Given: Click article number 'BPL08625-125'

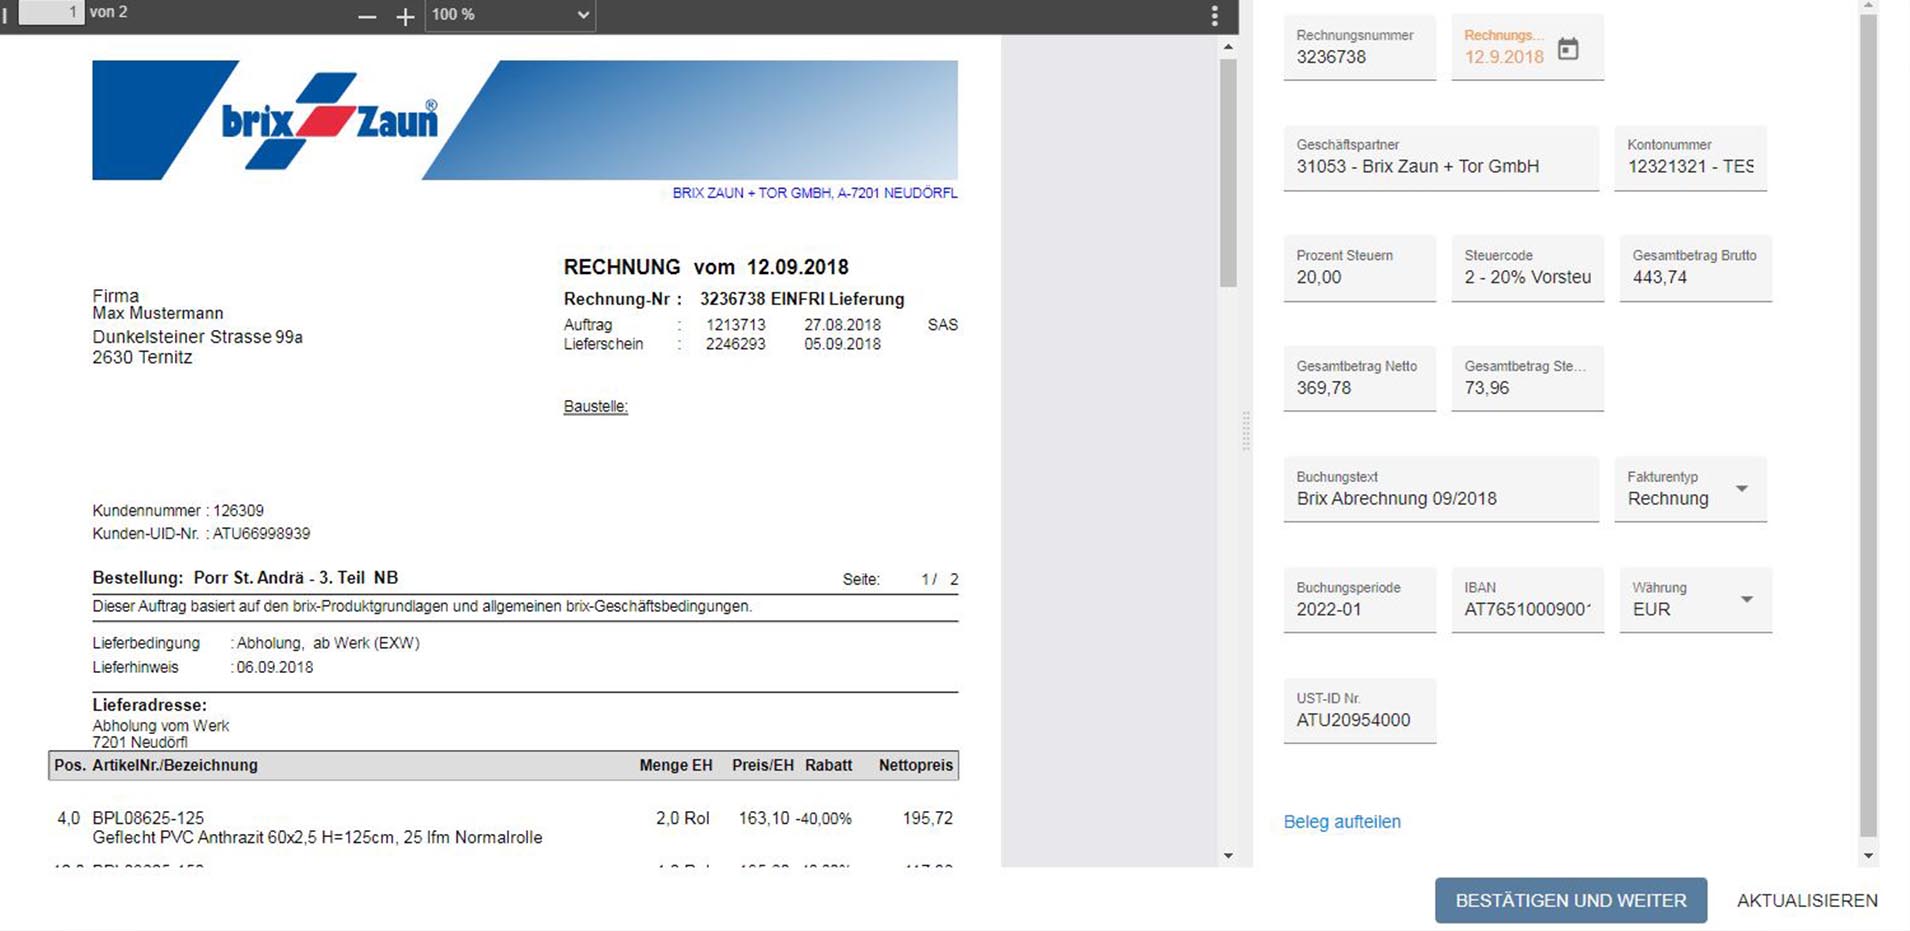Looking at the screenshot, I should [x=148, y=818].
